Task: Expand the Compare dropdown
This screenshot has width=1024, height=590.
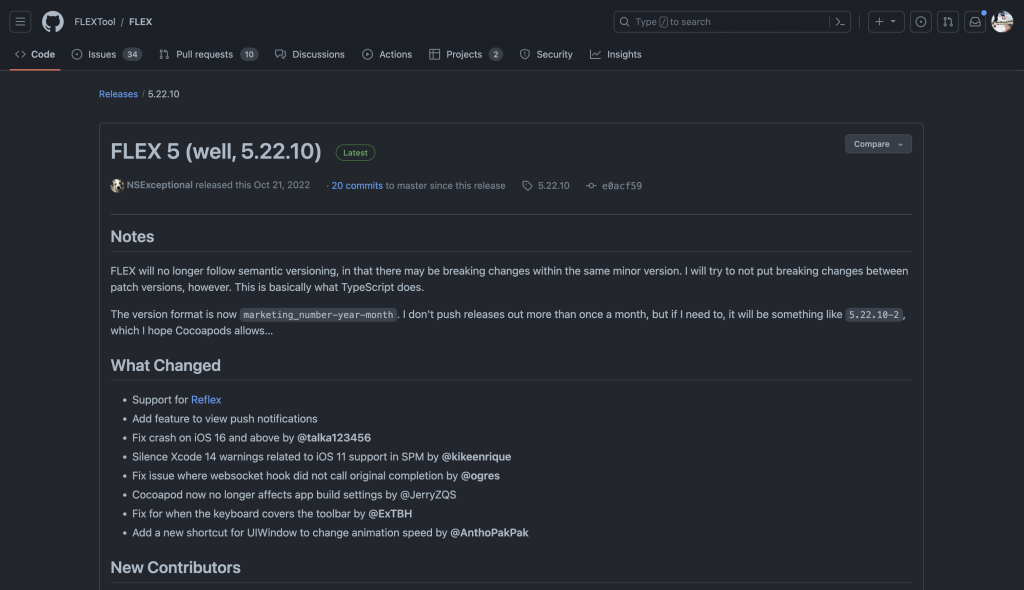Action: point(878,144)
